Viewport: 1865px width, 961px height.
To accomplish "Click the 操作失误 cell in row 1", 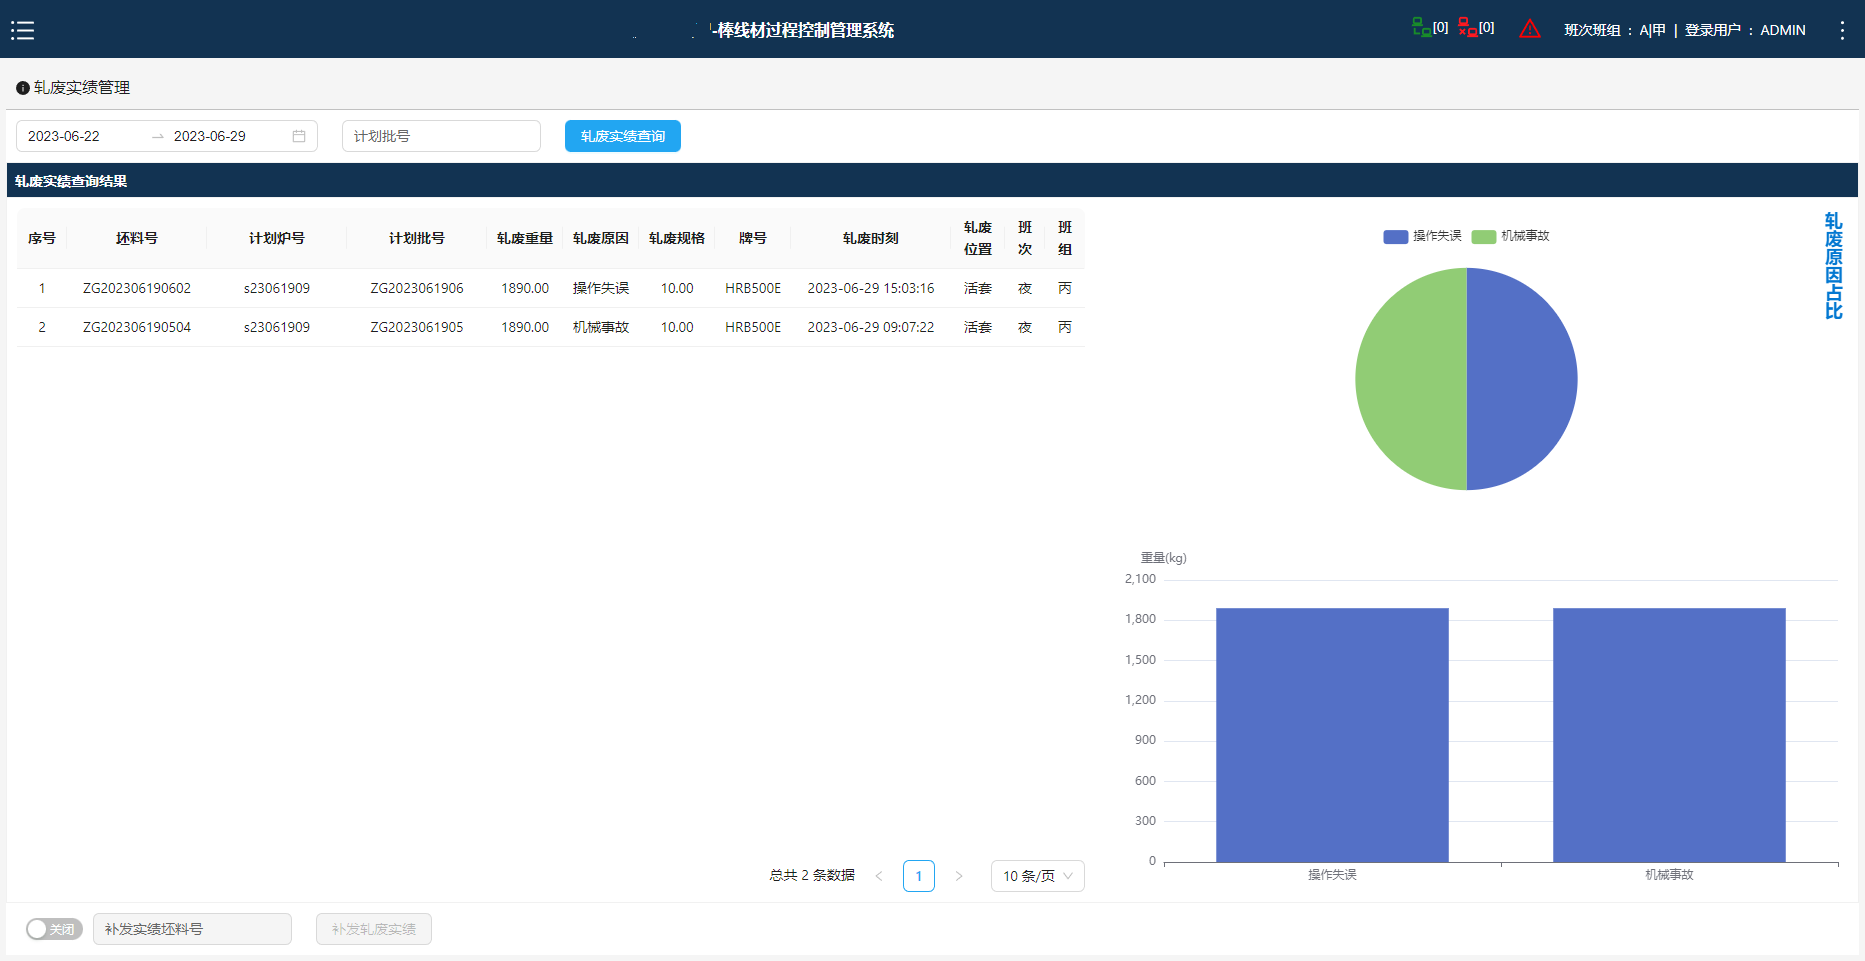I will [x=601, y=288].
